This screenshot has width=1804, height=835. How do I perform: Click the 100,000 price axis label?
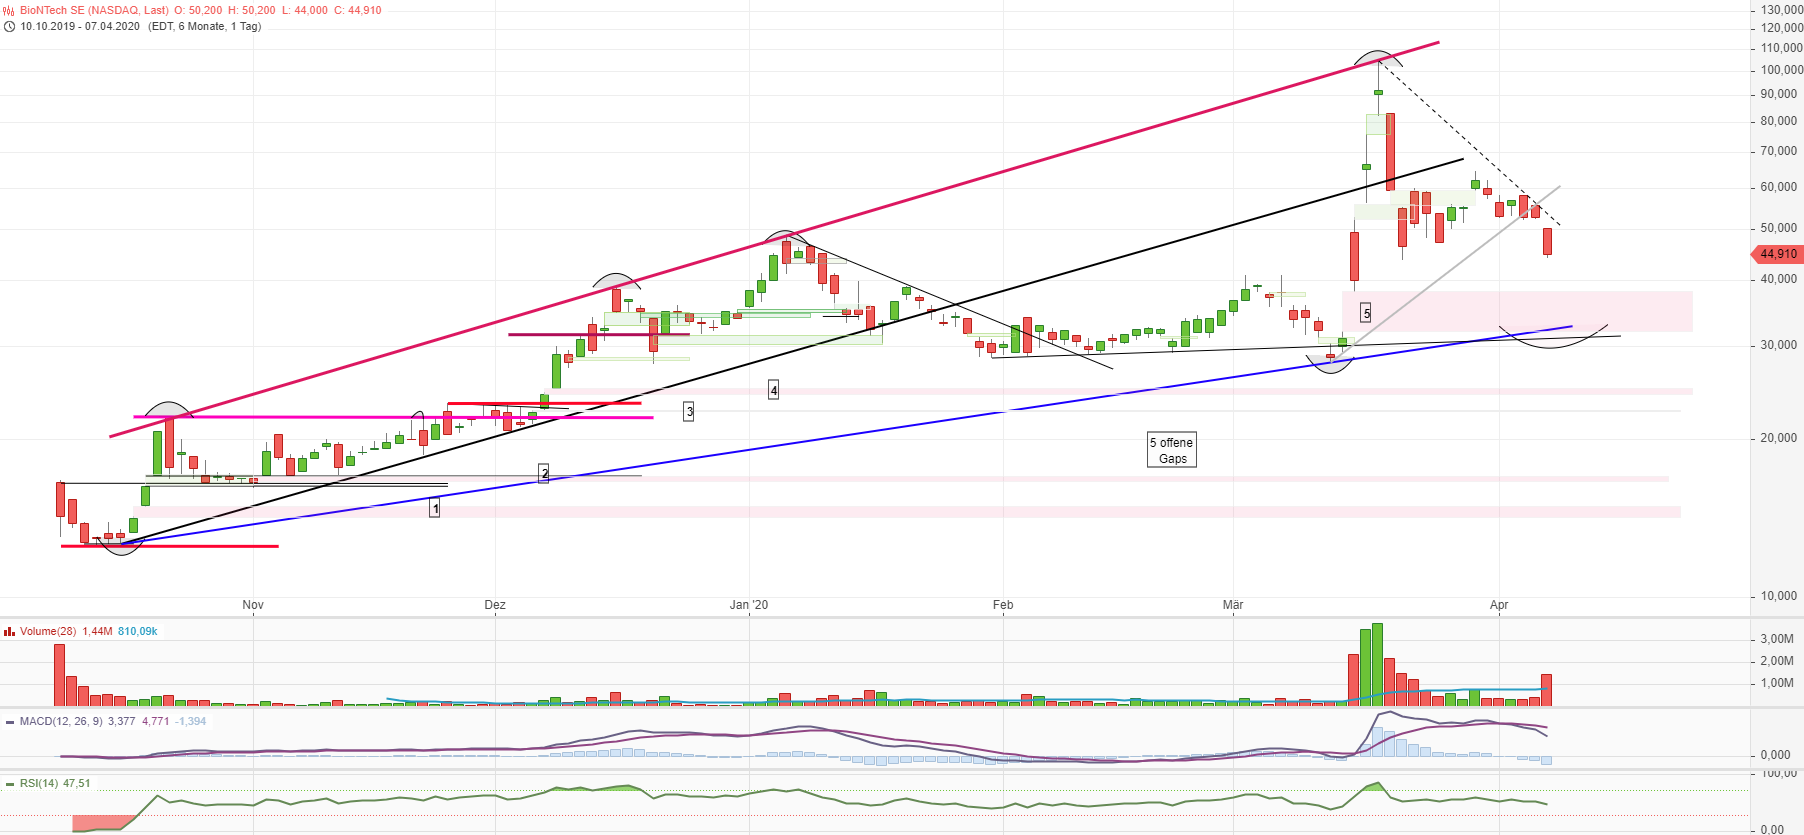[1782, 70]
